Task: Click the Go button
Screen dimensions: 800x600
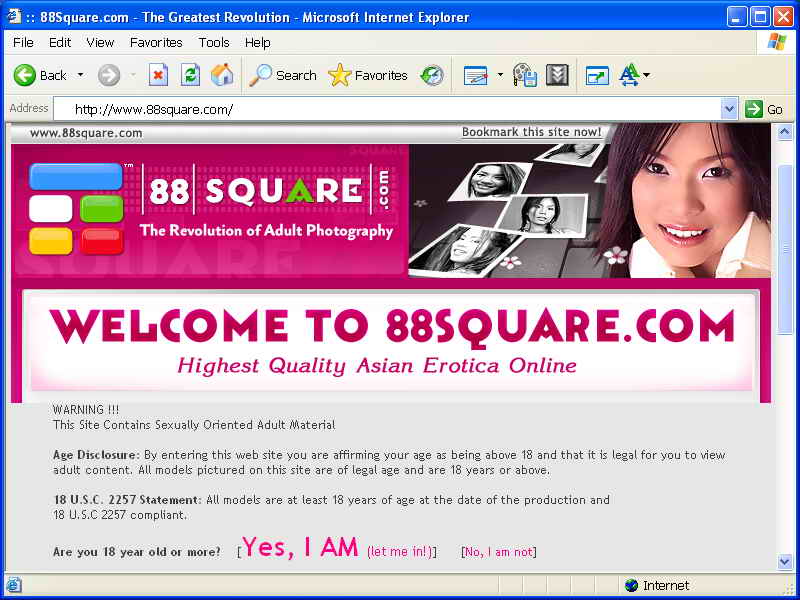Action: point(764,109)
